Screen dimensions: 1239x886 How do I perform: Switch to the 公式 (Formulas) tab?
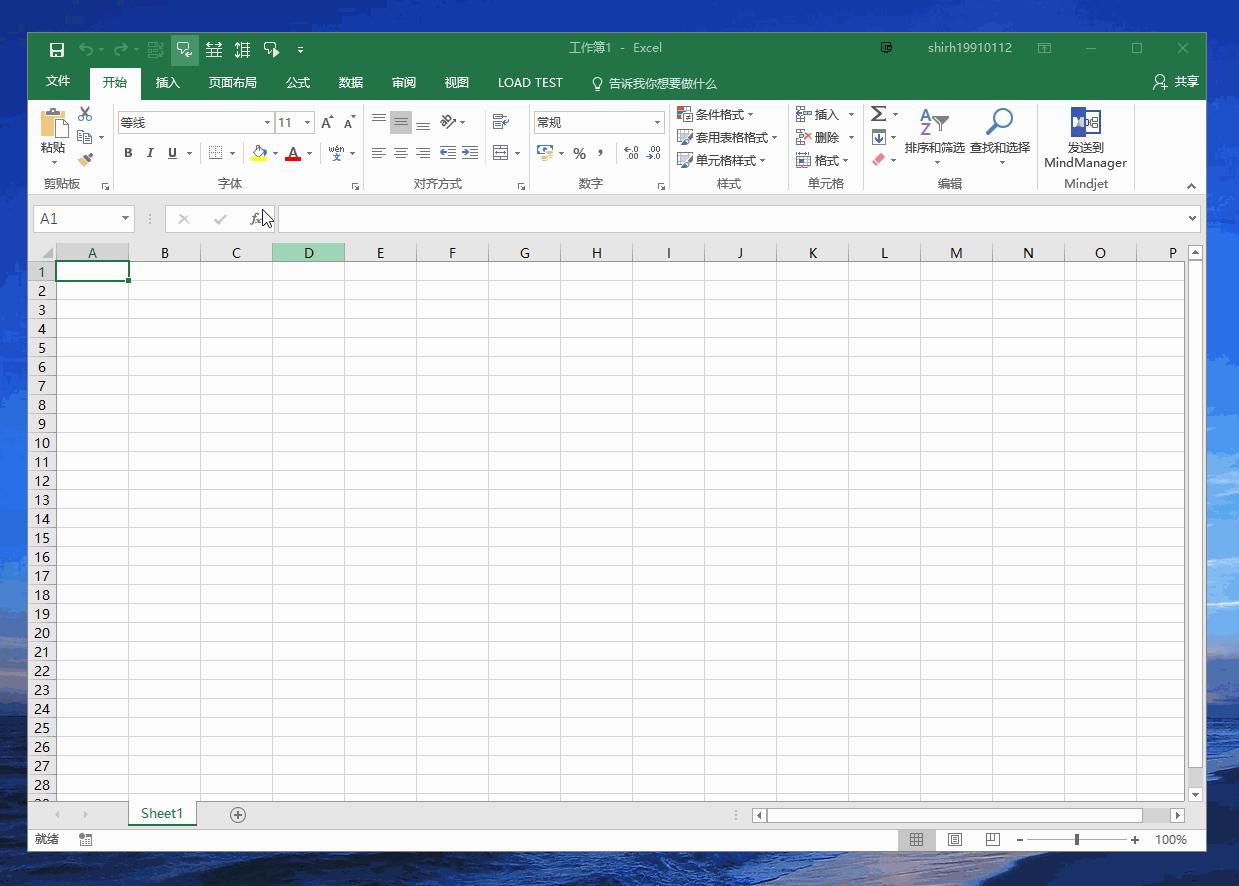(298, 83)
